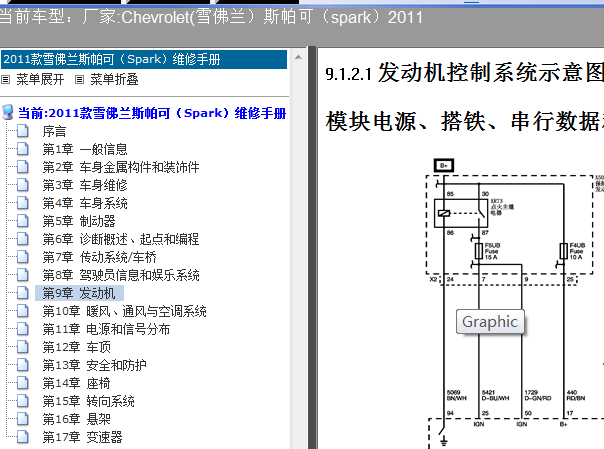Image resolution: width=604 pixels, height=449 pixels.
Task: Go to 第6章 诊断概述、起点和编程
Action: 121,239
